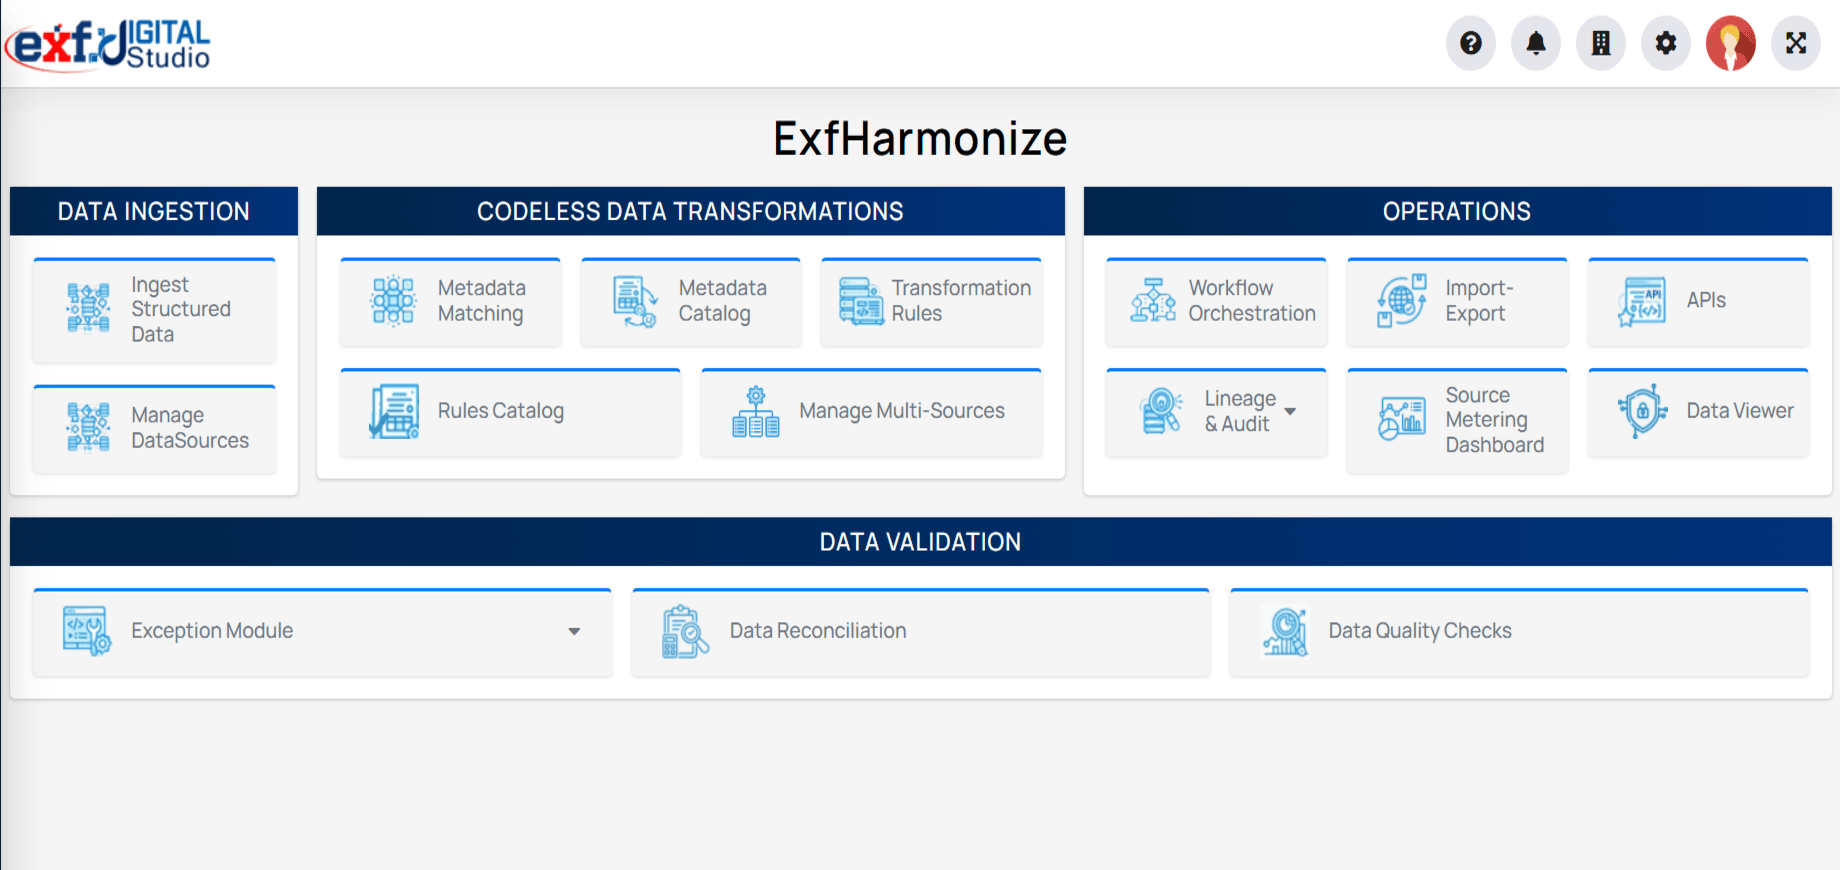Open the settings gear icon
The width and height of the screenshot is (1840, 870).
point(1665,43)
